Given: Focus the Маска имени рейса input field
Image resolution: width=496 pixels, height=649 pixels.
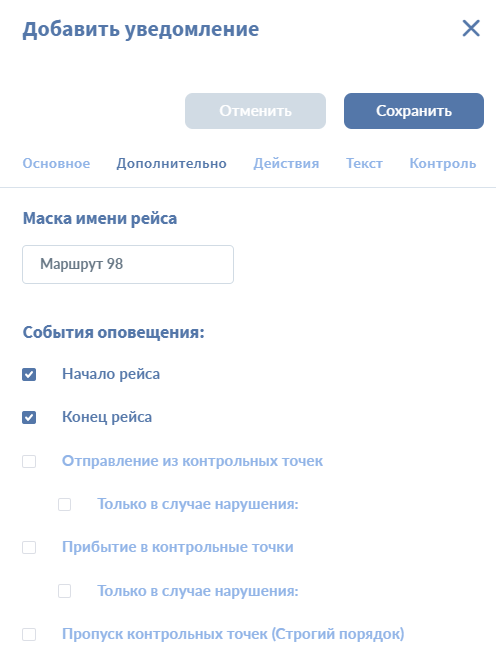Looking at the screenshot, I should tap(128, 264).
